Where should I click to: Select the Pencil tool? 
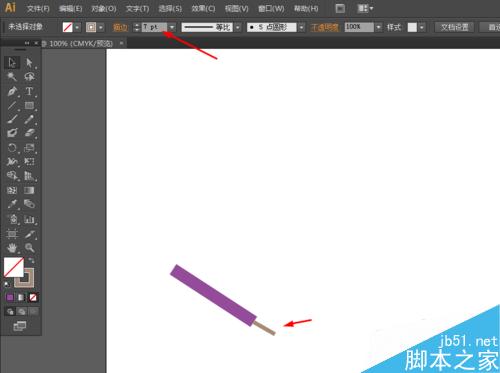29,119
